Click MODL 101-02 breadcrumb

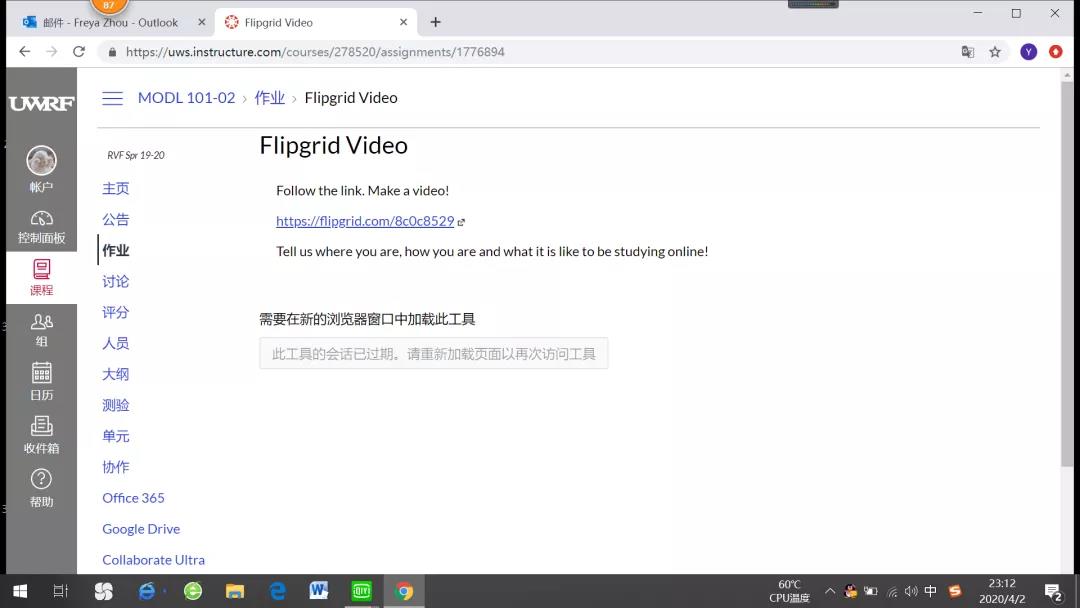coord(187,98)
